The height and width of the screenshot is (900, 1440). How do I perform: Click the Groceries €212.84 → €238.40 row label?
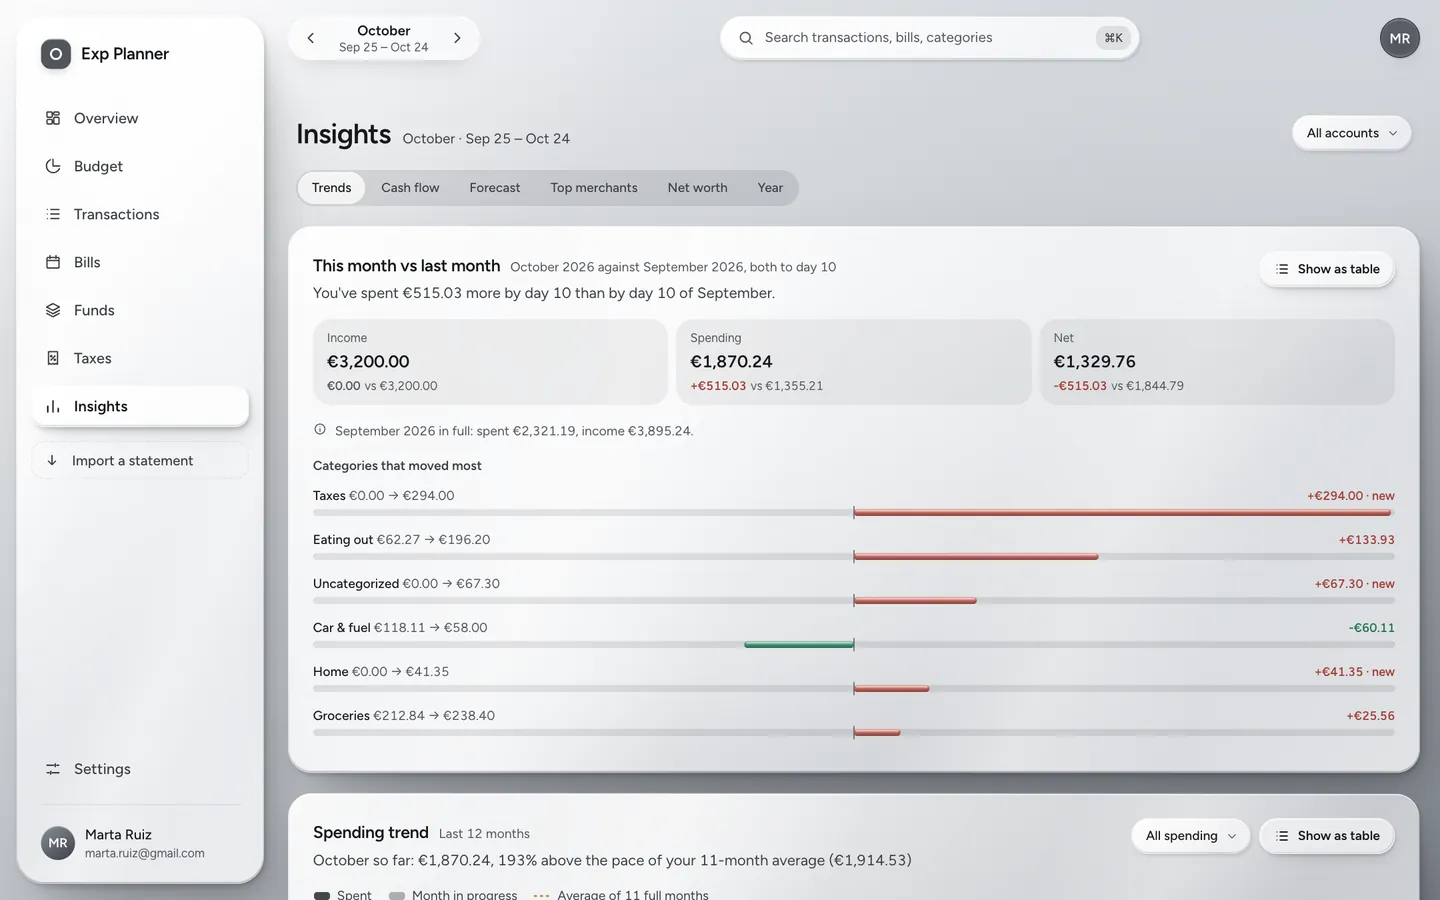coord(404,716)
